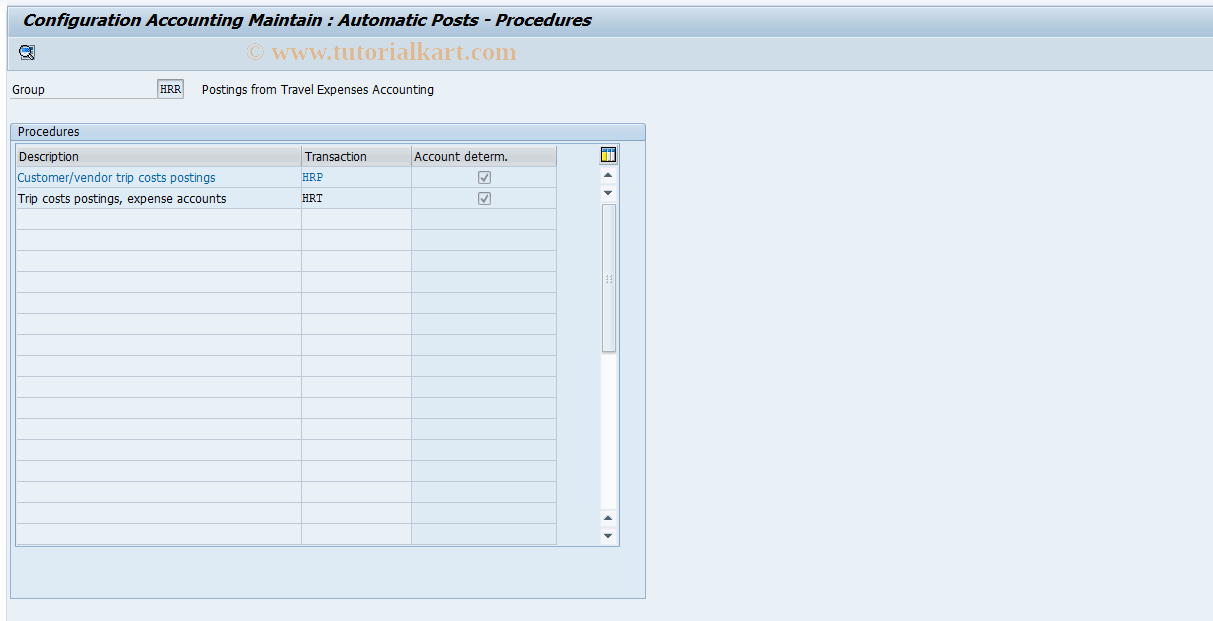Open the table settings column configuration icon

[608, 155]
